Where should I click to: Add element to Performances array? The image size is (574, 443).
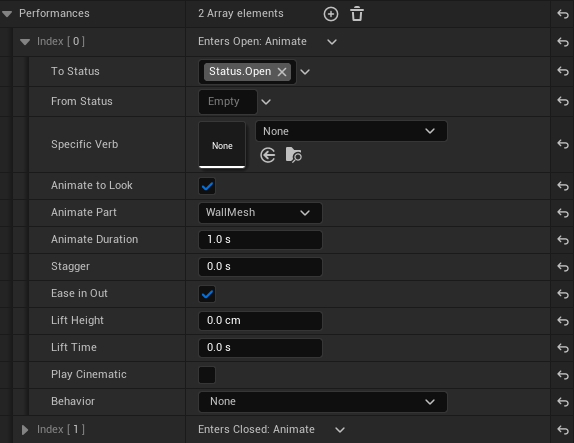331,14
